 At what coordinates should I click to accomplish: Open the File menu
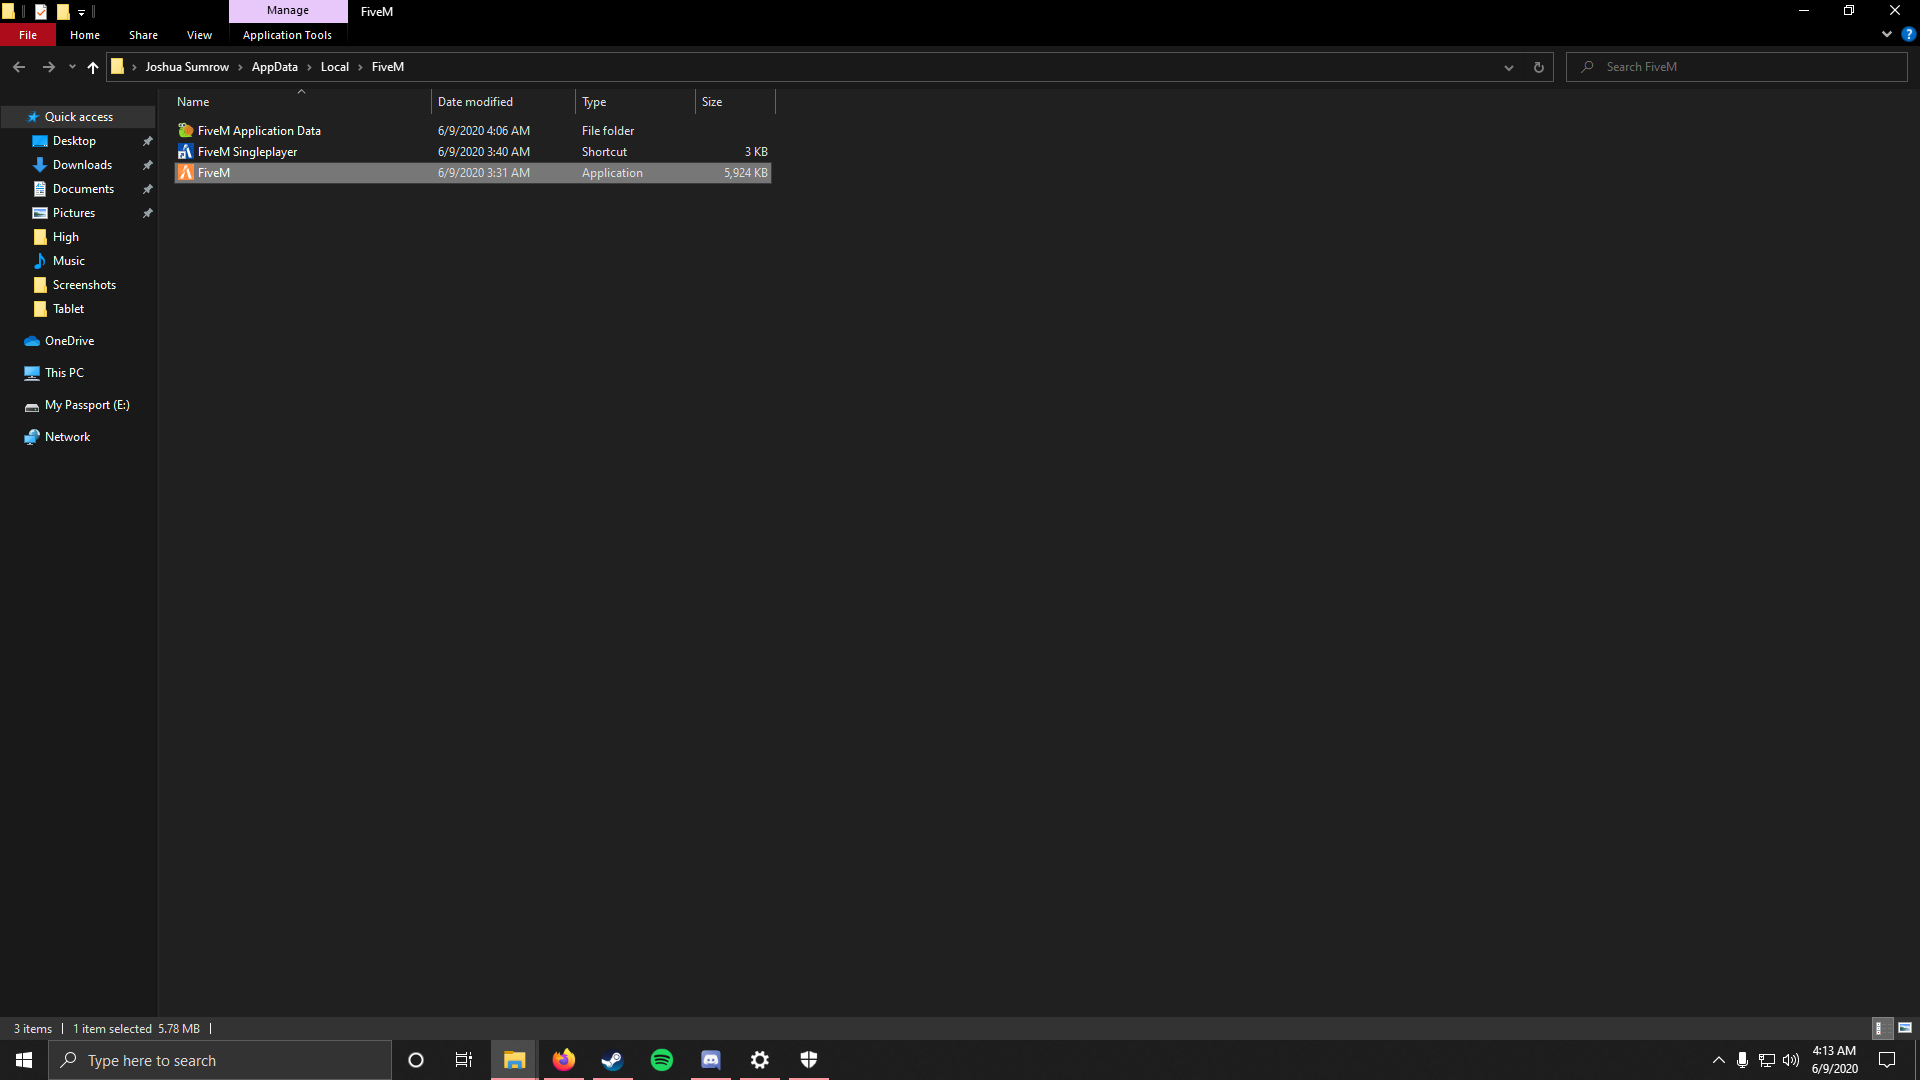pyautogui.click(x=28, y=35)
